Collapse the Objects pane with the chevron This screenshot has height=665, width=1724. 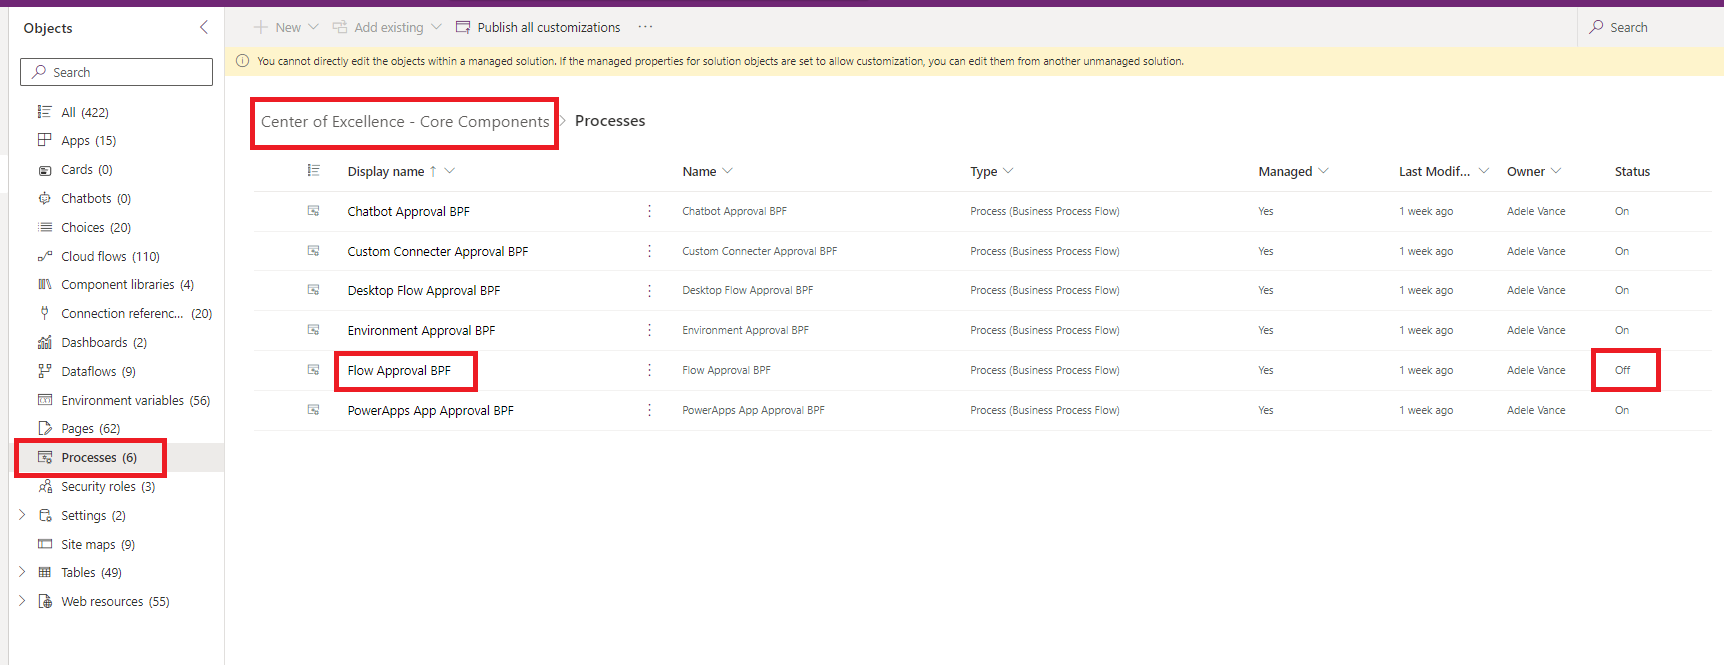click(204, 27)
